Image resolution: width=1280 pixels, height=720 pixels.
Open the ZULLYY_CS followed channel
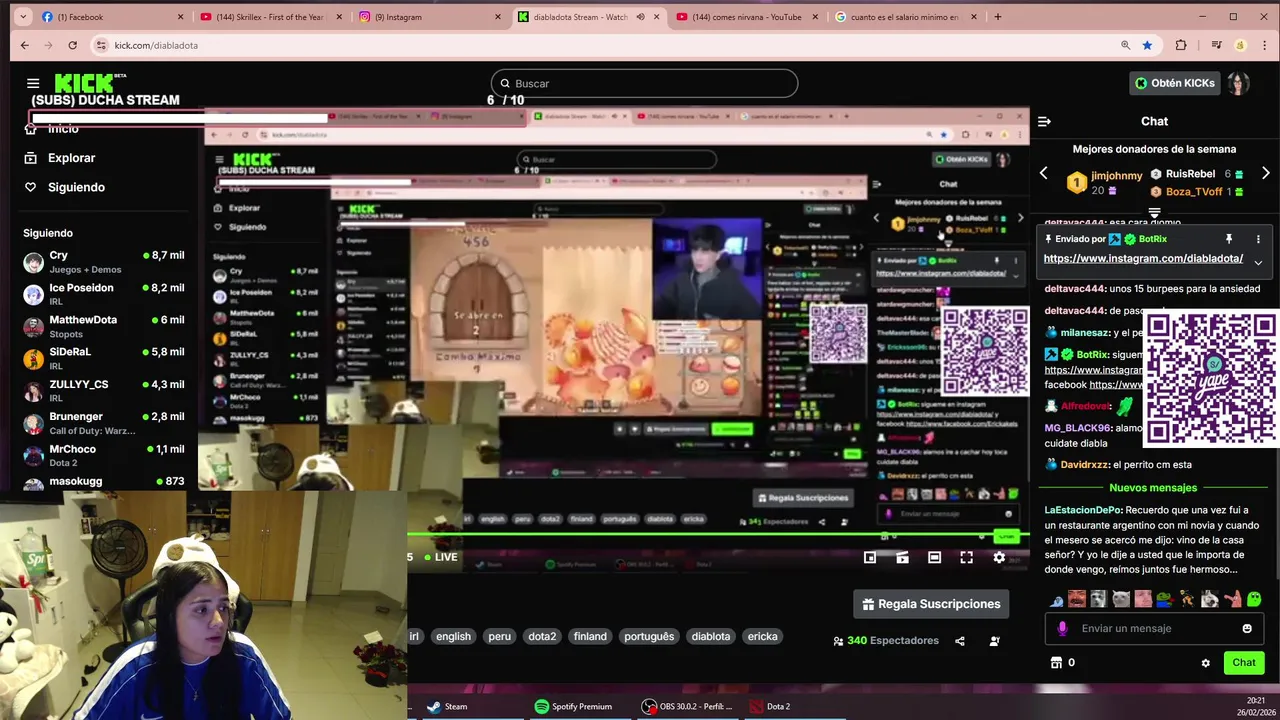point(104,390)
